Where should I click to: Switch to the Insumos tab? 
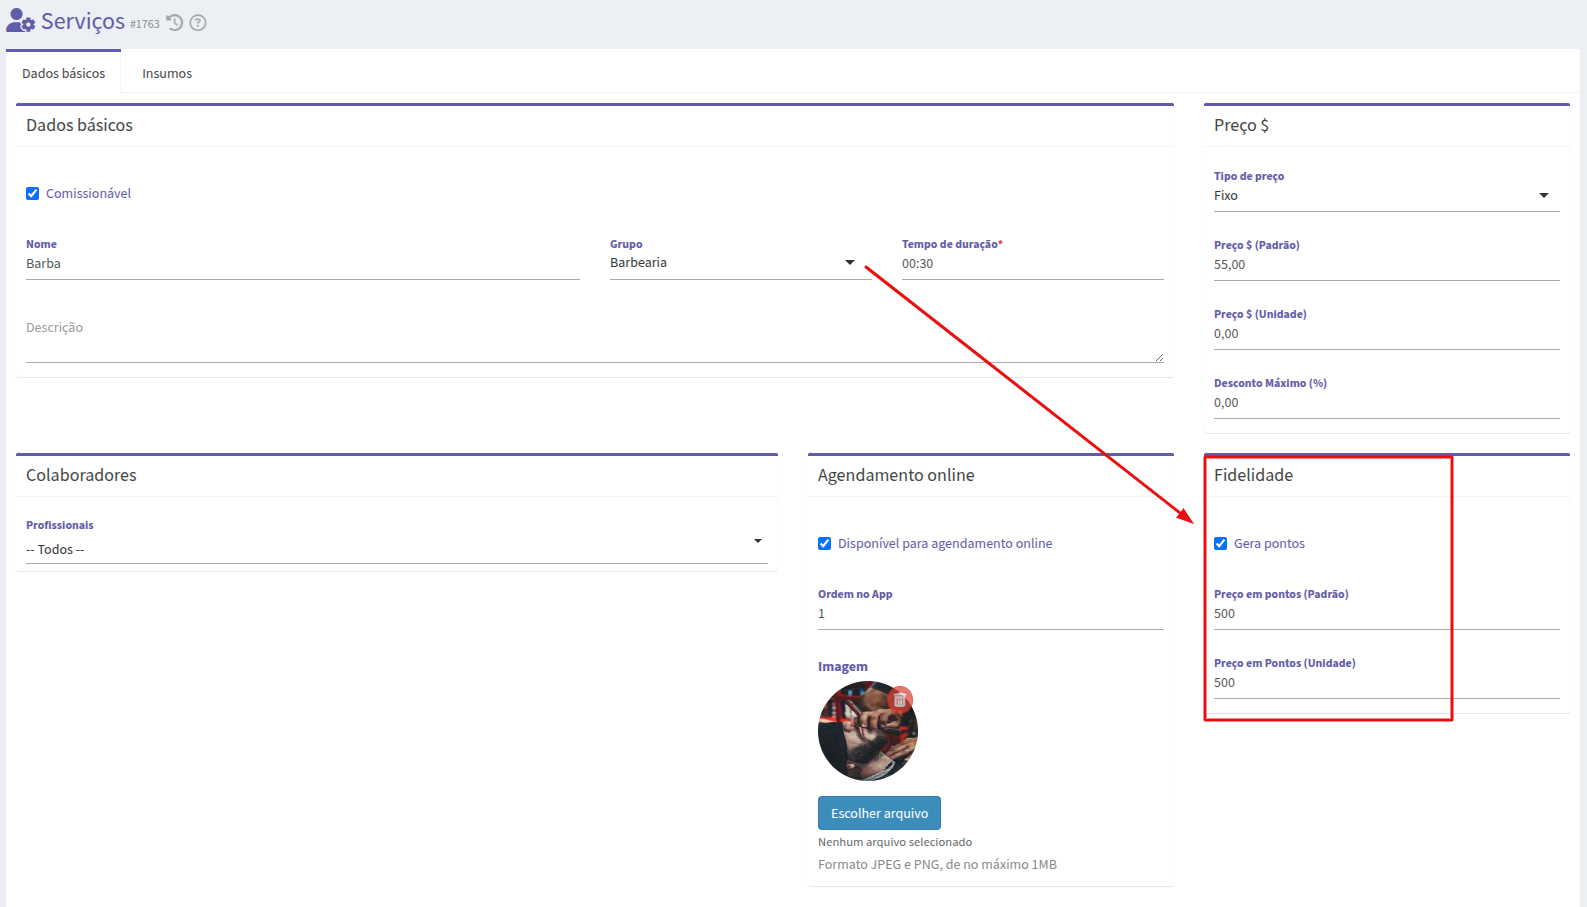pos(167,73)
